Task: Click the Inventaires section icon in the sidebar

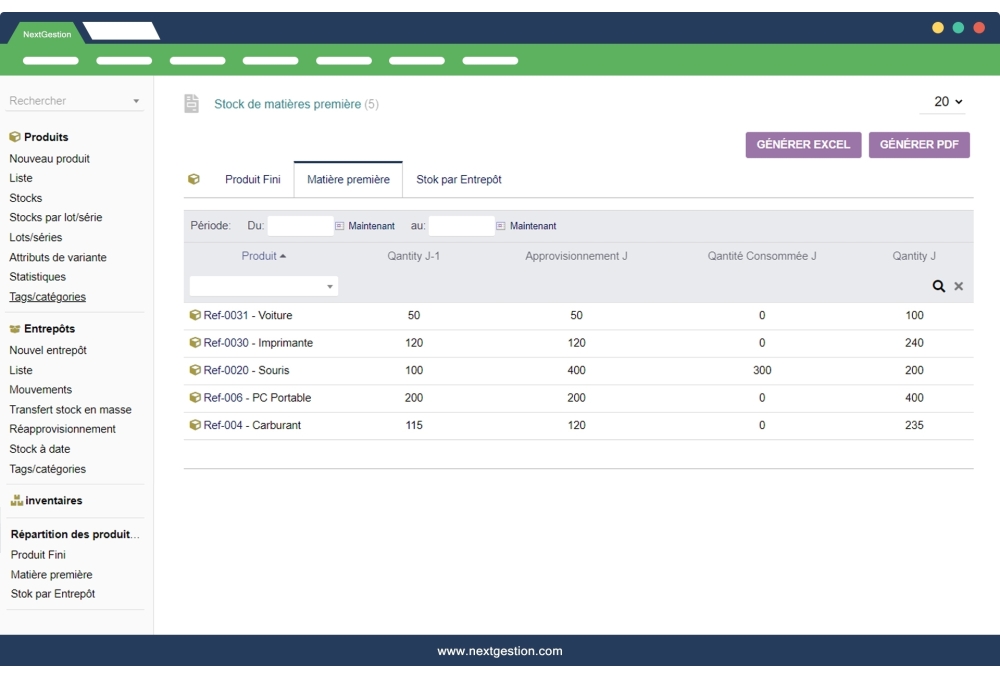Action: click(14, 500)
